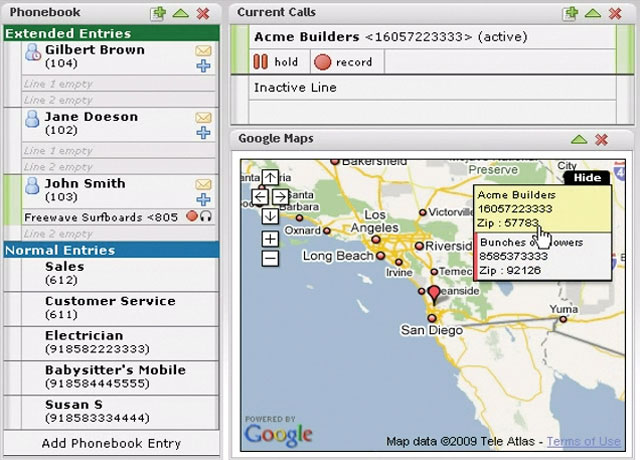Click the Yuma map marker
640x460 pixels.
pos(563,319)
